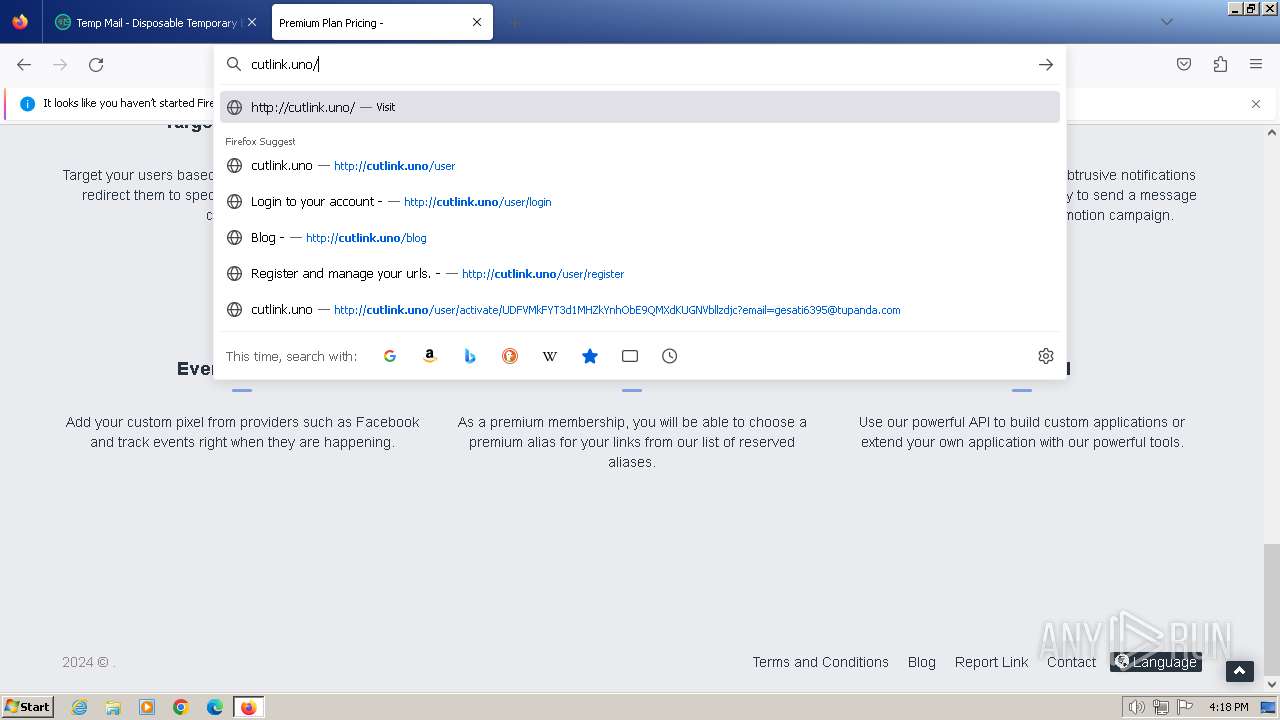Search in Bookmarks star icon

590,356
